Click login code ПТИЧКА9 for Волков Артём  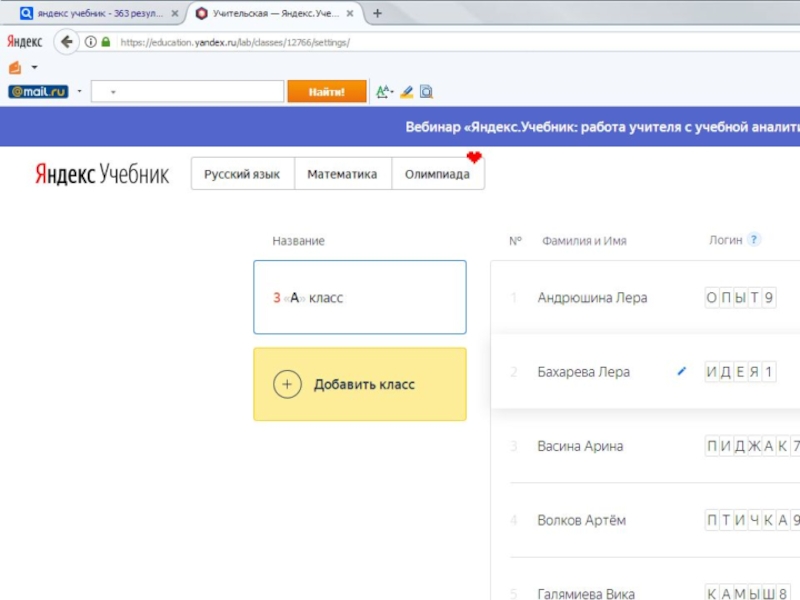click(752, 520)
